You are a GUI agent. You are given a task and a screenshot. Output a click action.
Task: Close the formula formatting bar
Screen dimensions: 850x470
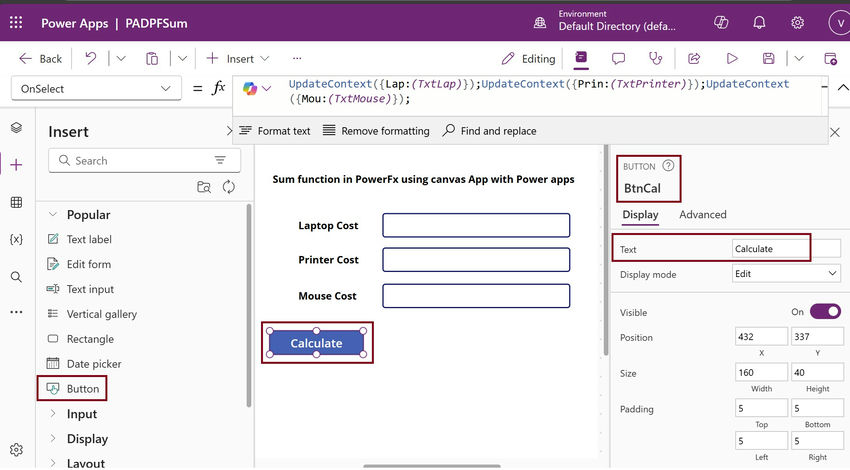[x=835, y=132]
